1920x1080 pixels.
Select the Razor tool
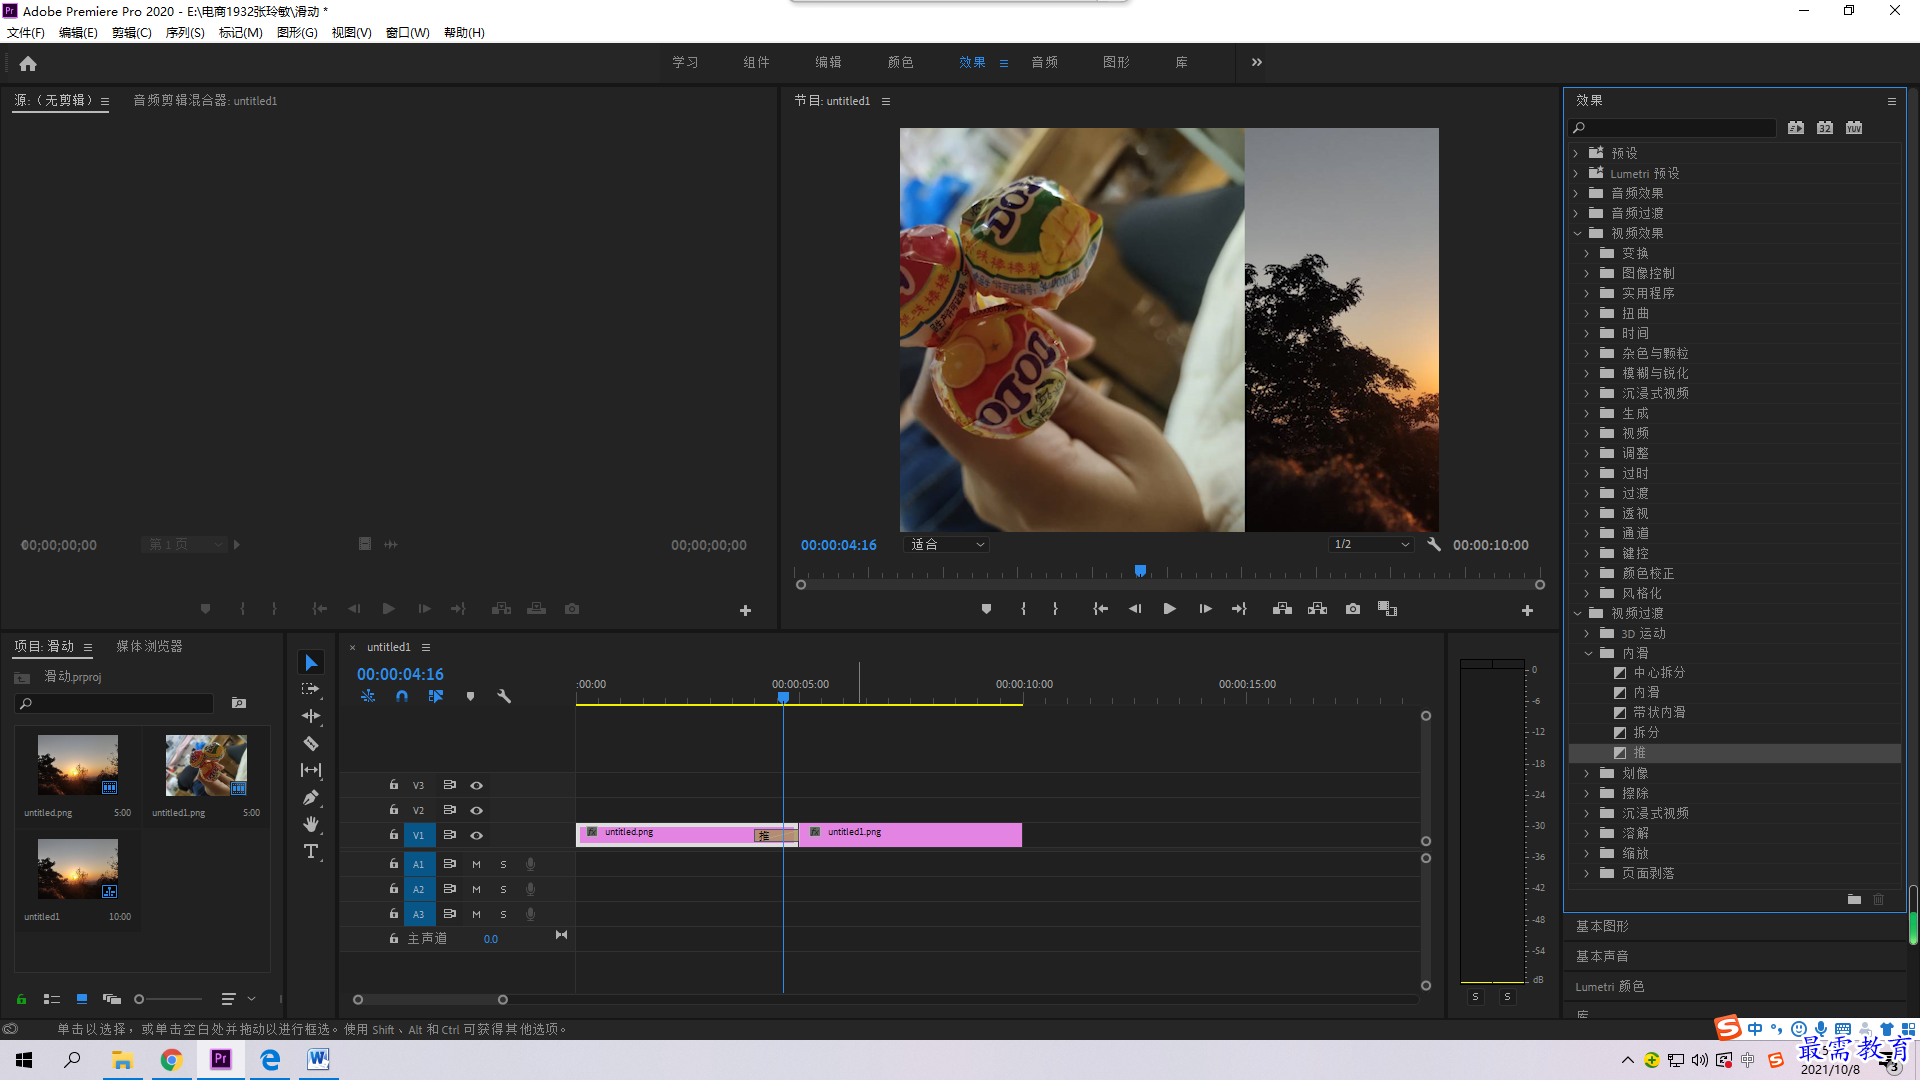coord(311,743)
